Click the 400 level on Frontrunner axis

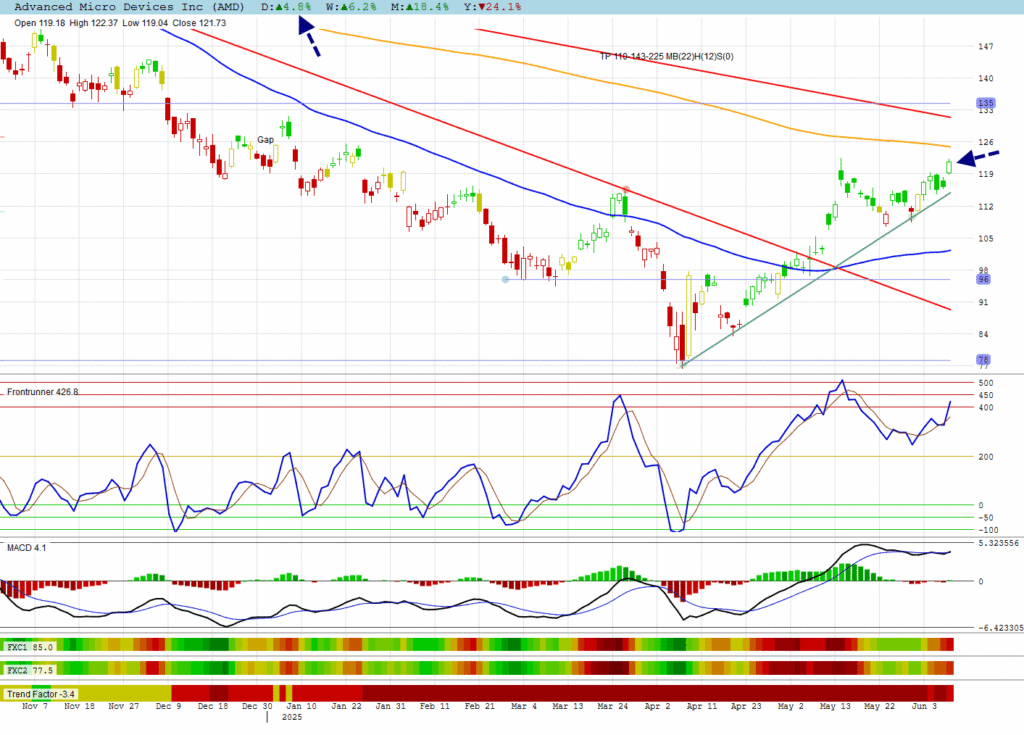(986, 408)
